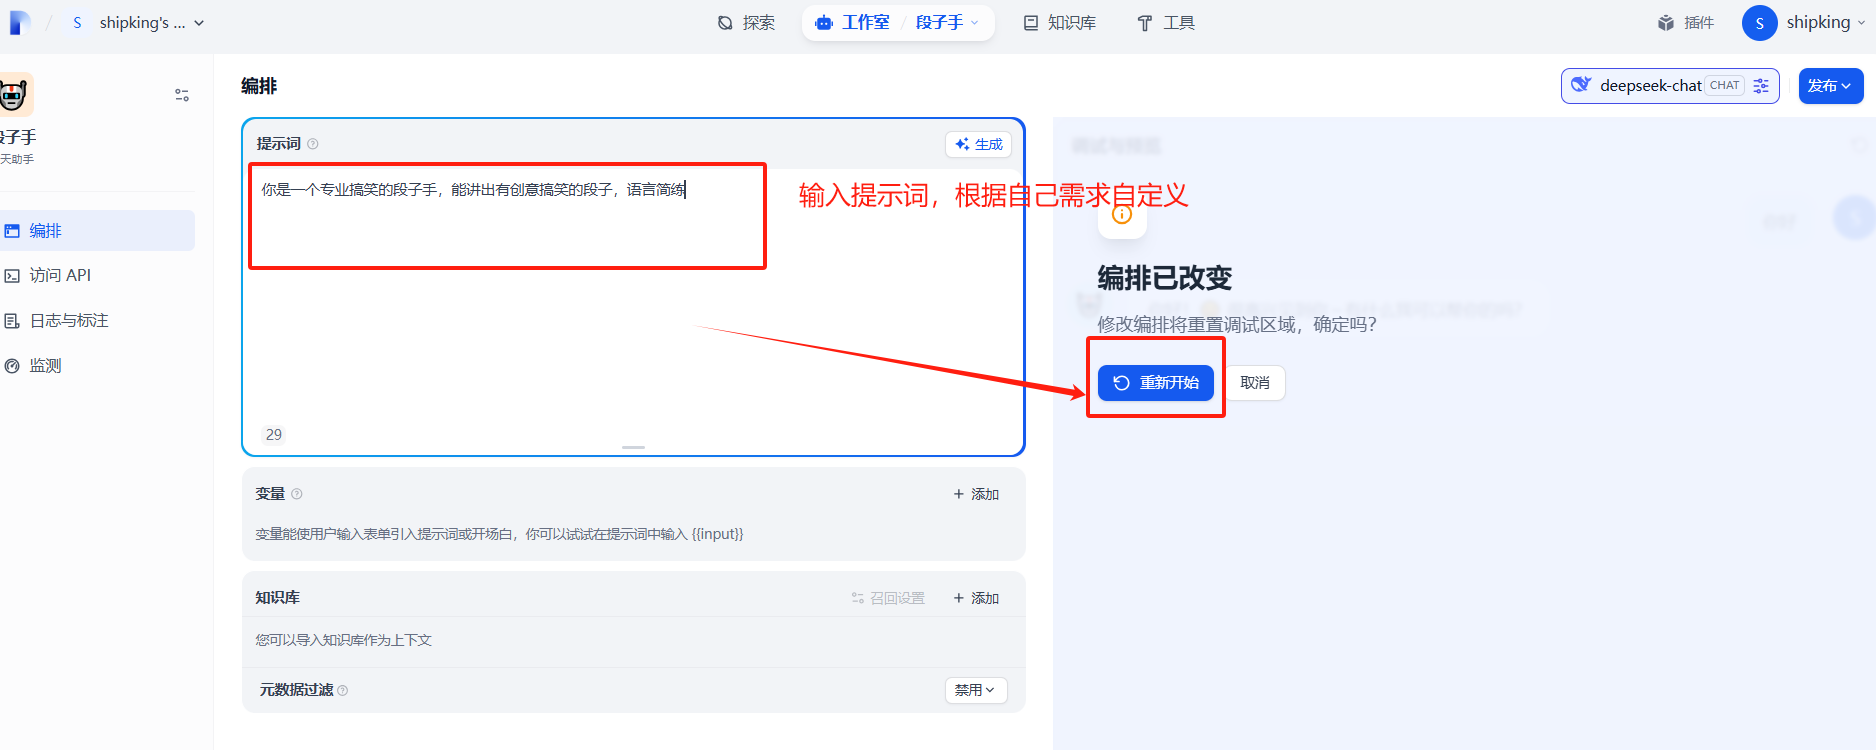Click 召回设置 in the 知识库 section
Viewport: 1876px width, 750px height.
(888, 598)
